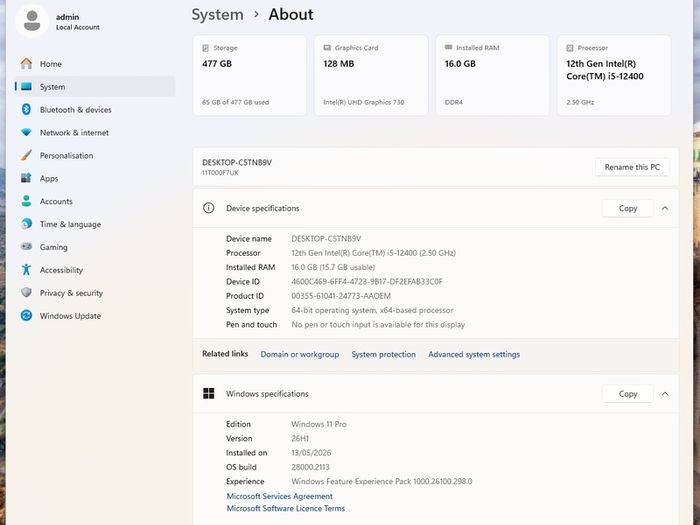Image resolution: width=700 pixels, height=525 pixels.
Task: Click the Privacy & security shield icon
Action: [x=26, y=292]
